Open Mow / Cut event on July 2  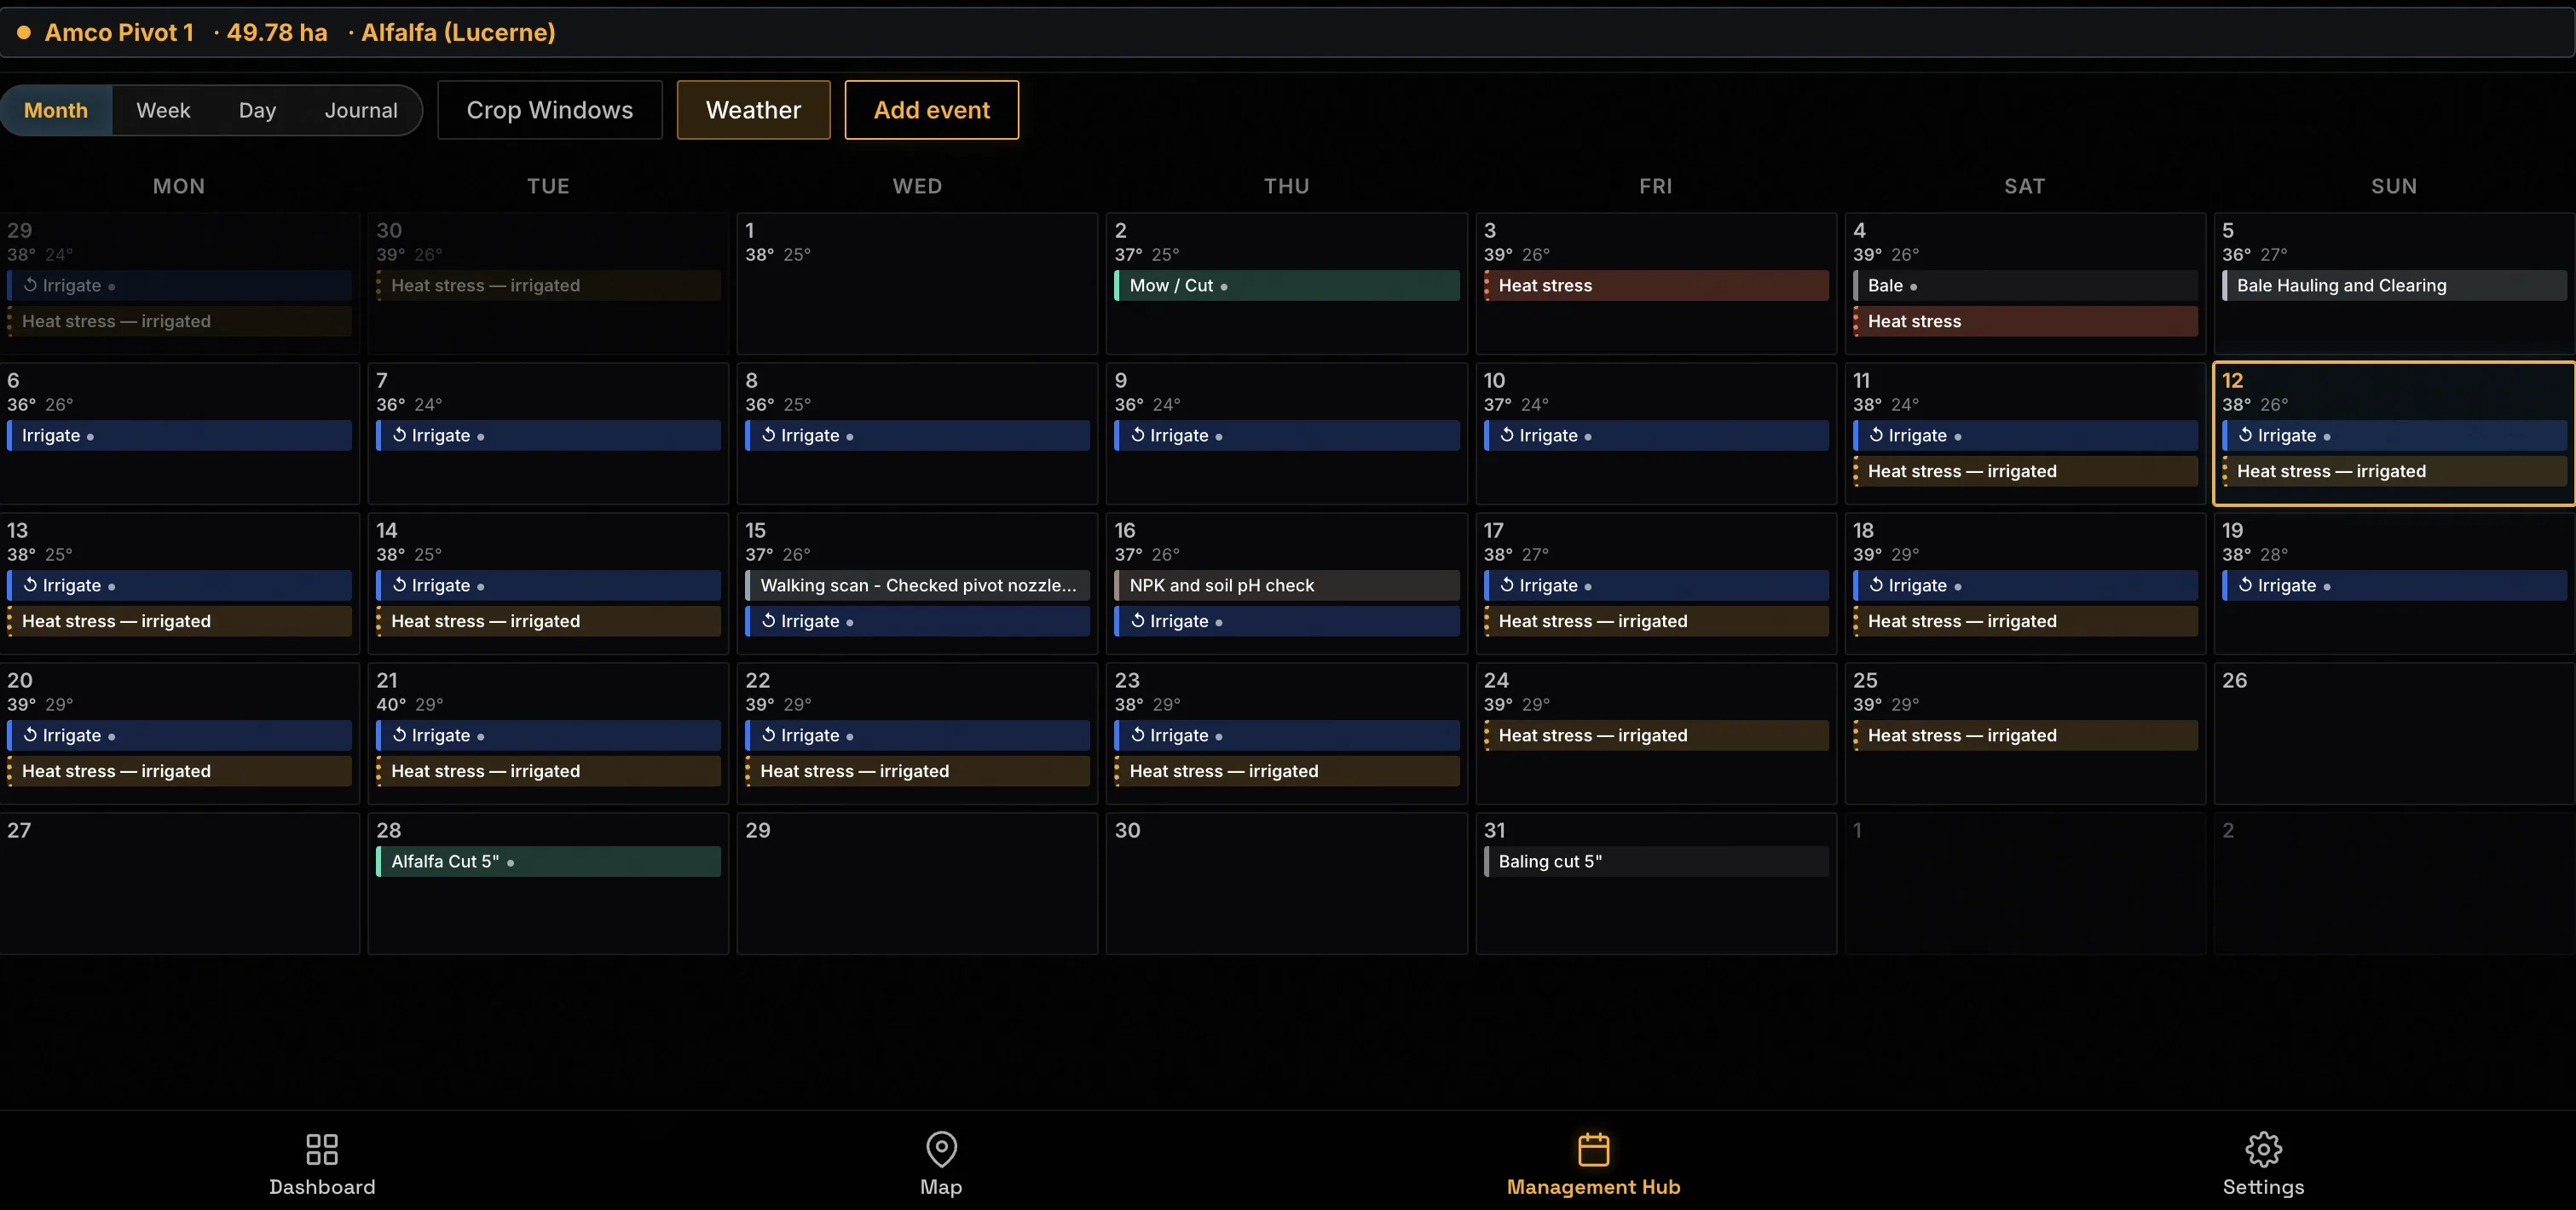[x=1286, y=285]
